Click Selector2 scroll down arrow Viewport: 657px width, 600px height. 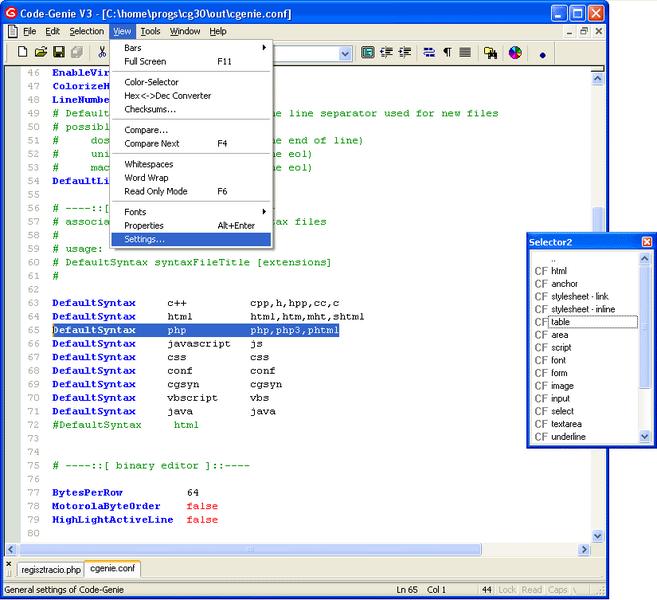click(x=644, y=436)
